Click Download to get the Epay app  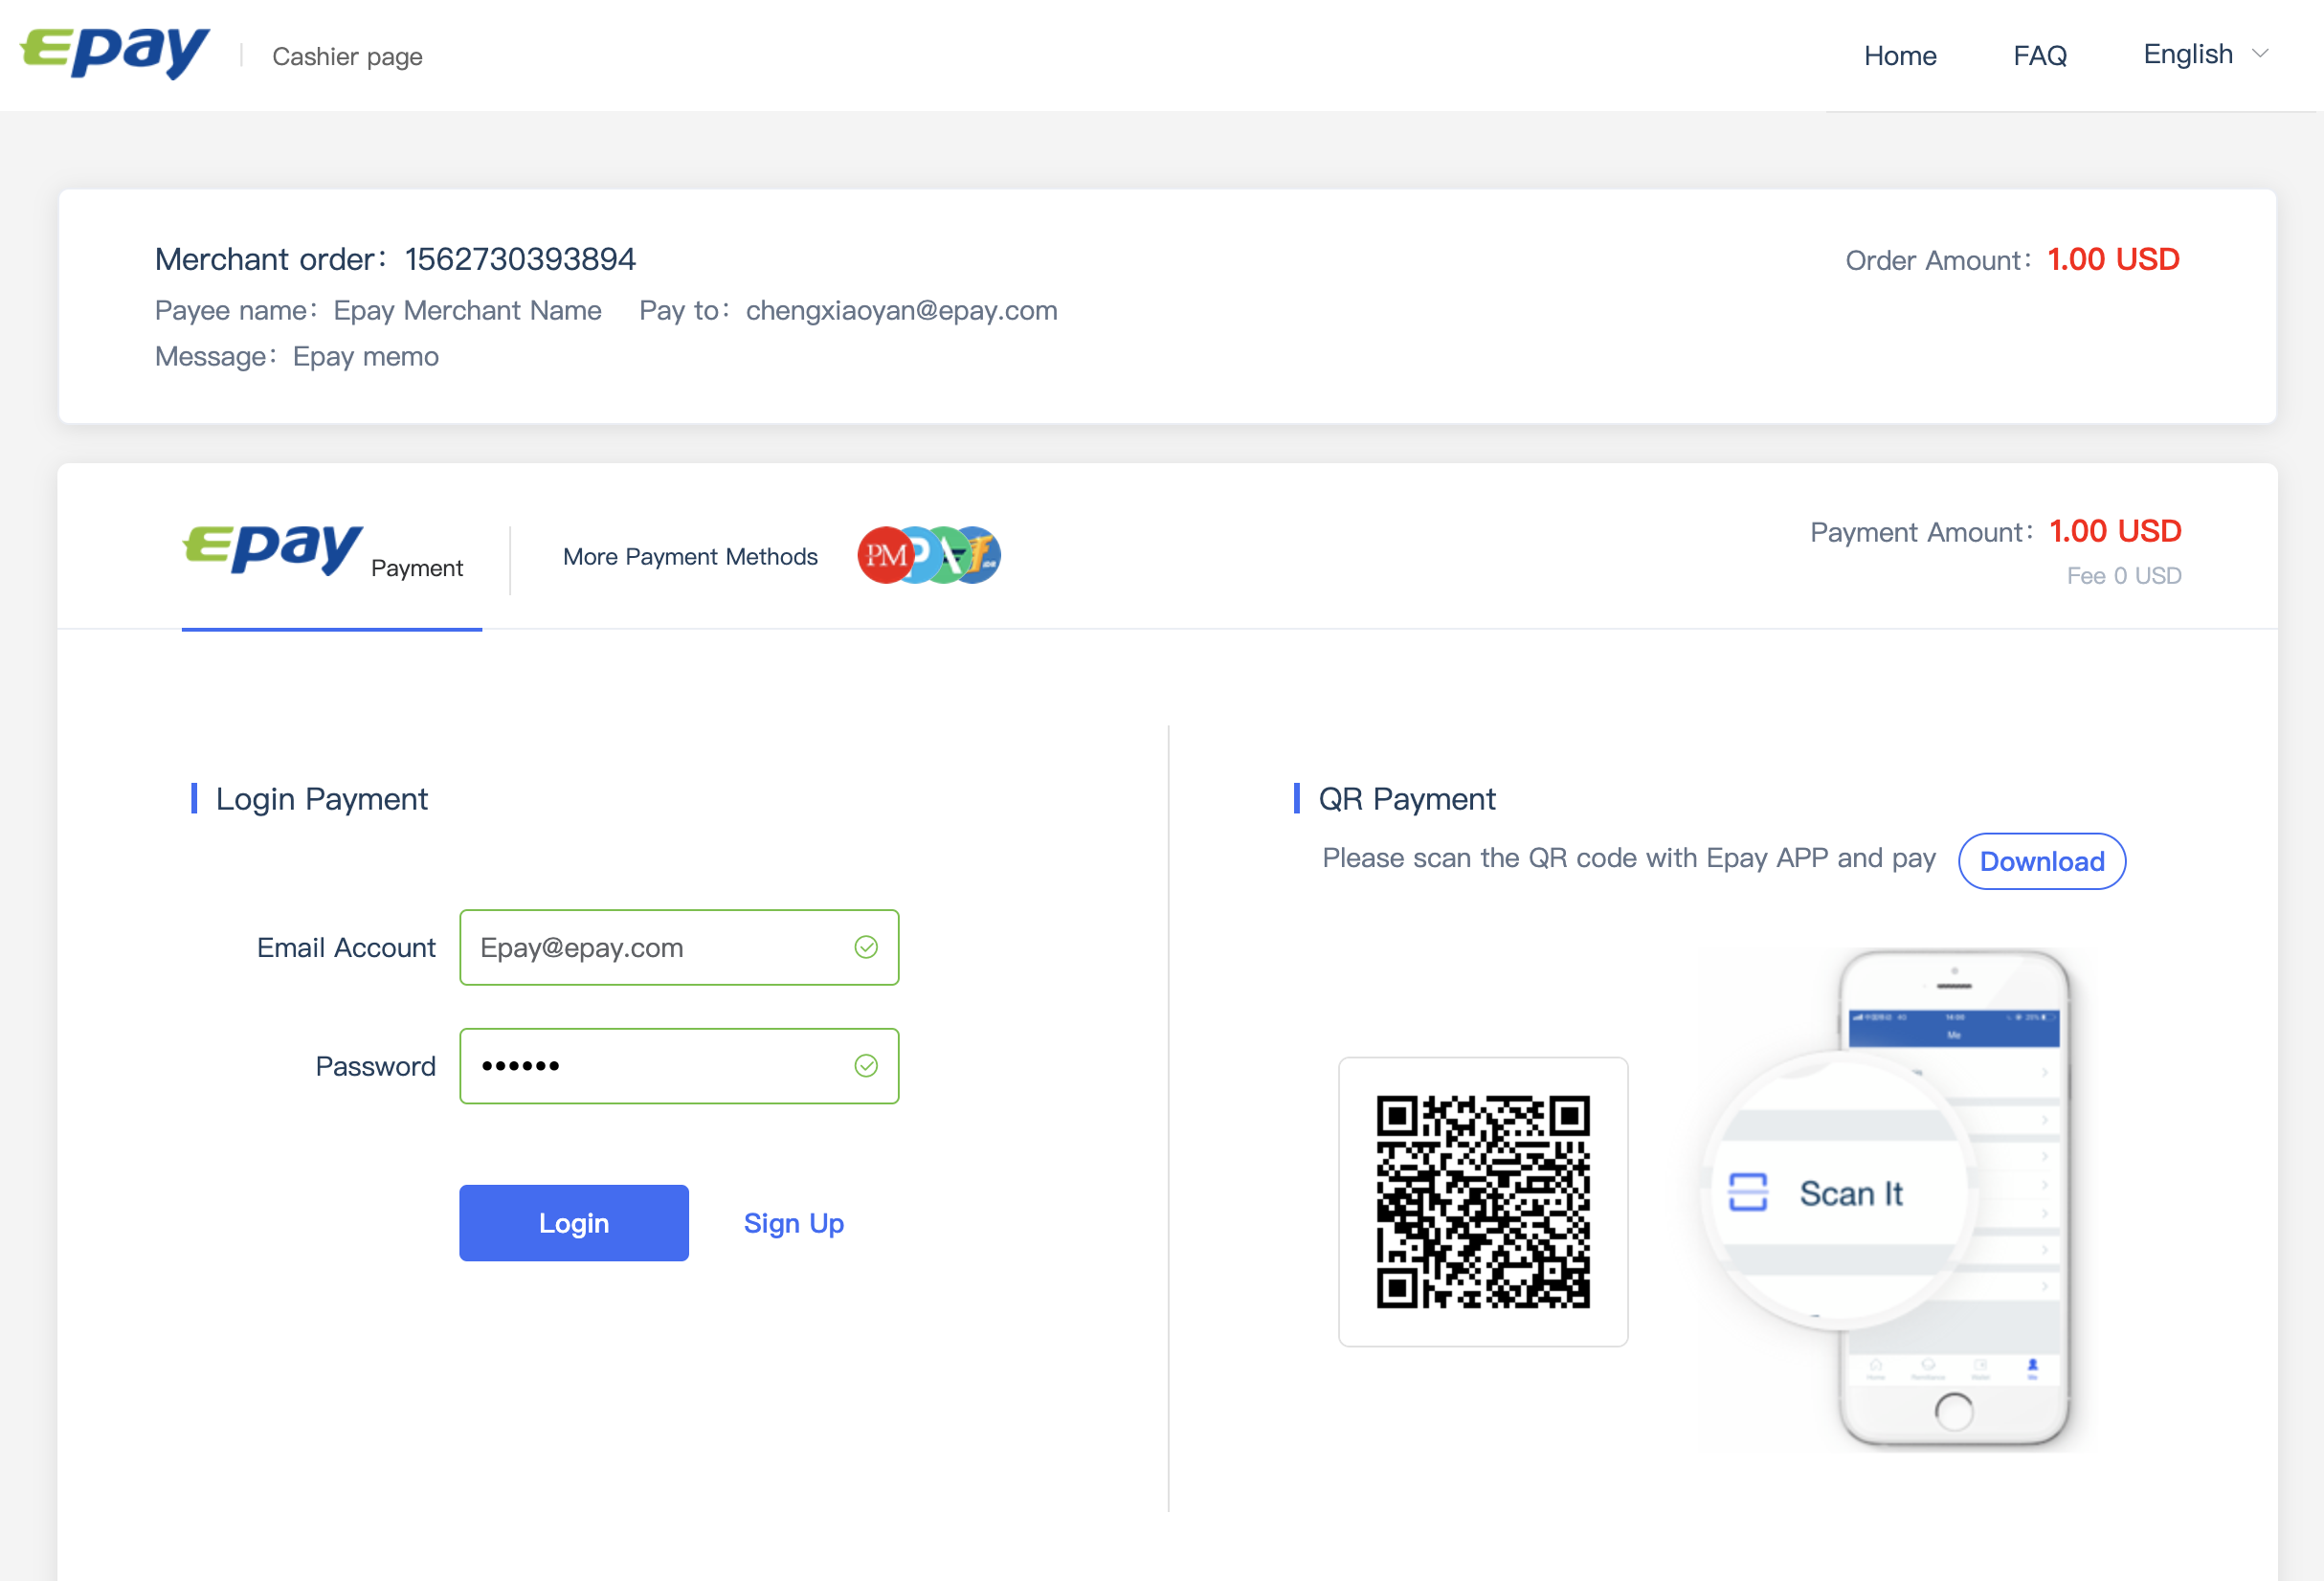click(x=2041, y=861)
